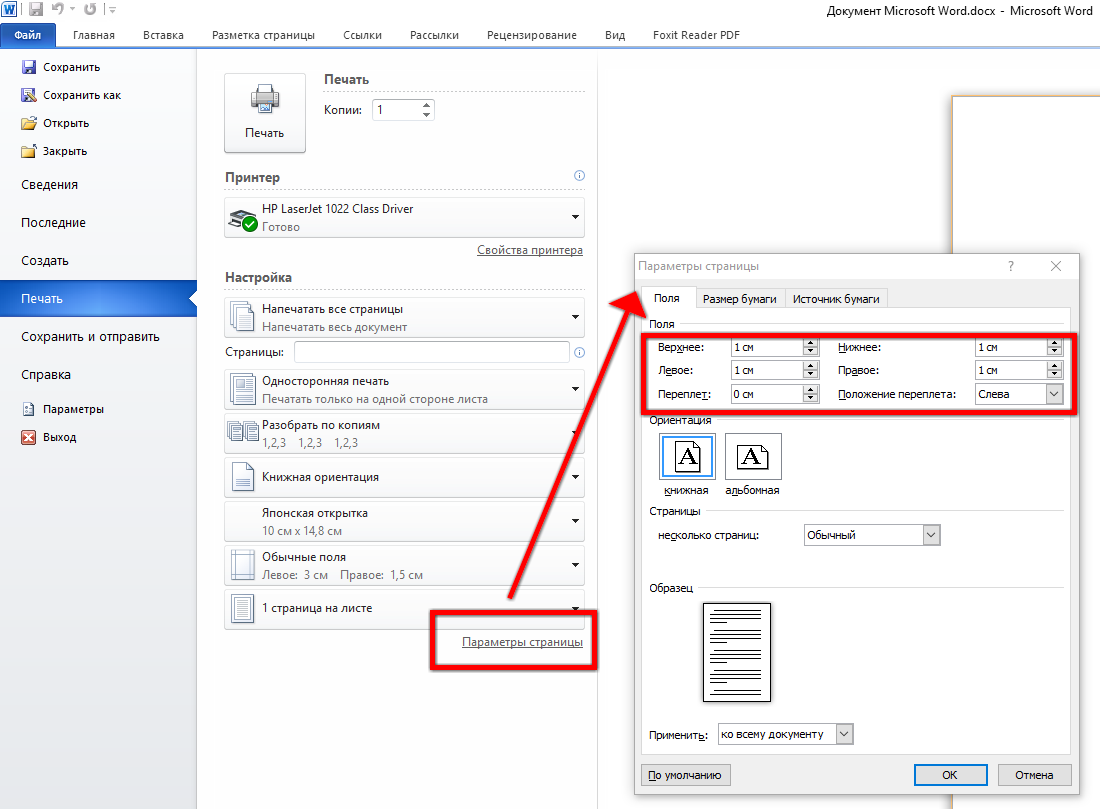Select portrait (книжная) orientation

[686, 458]
